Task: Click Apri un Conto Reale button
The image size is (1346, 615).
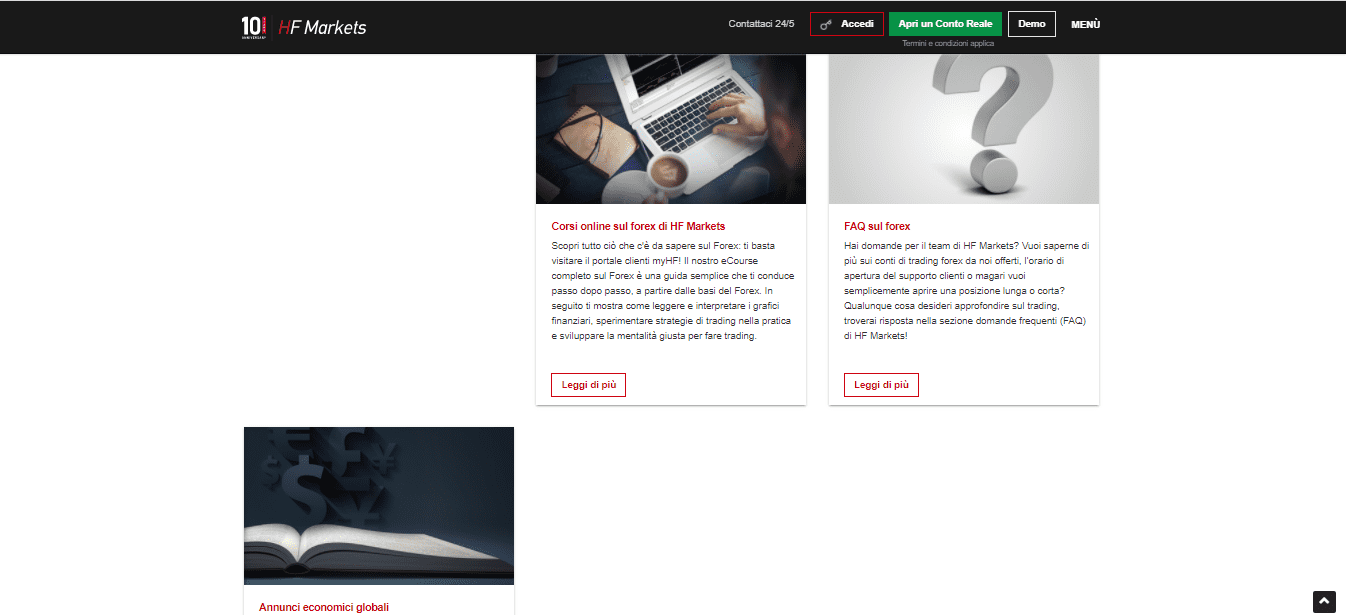Action: 945,24
